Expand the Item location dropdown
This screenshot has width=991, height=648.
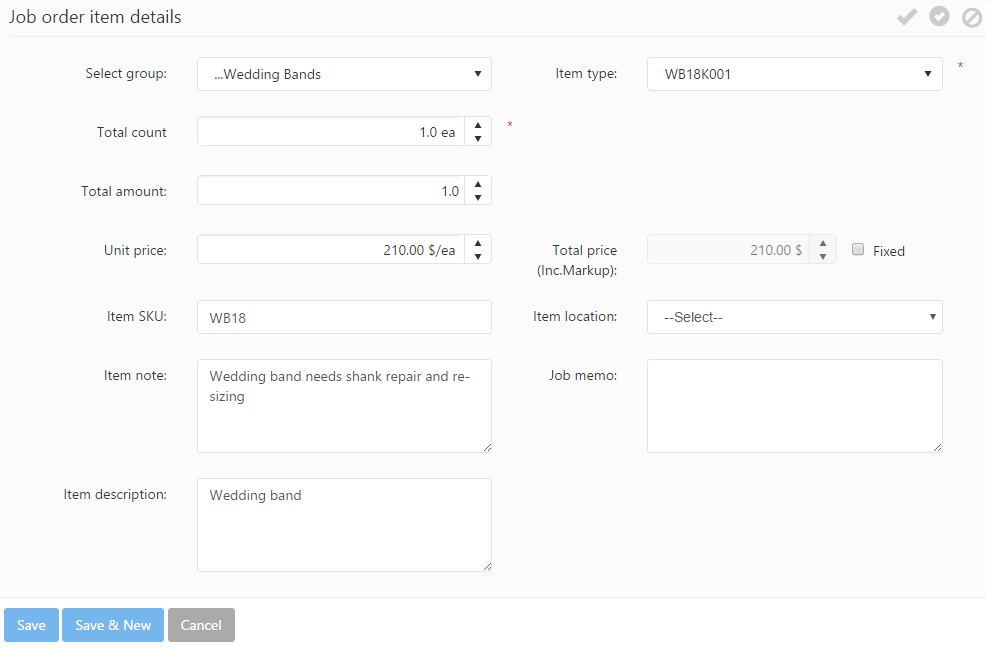tap(794, 317)
